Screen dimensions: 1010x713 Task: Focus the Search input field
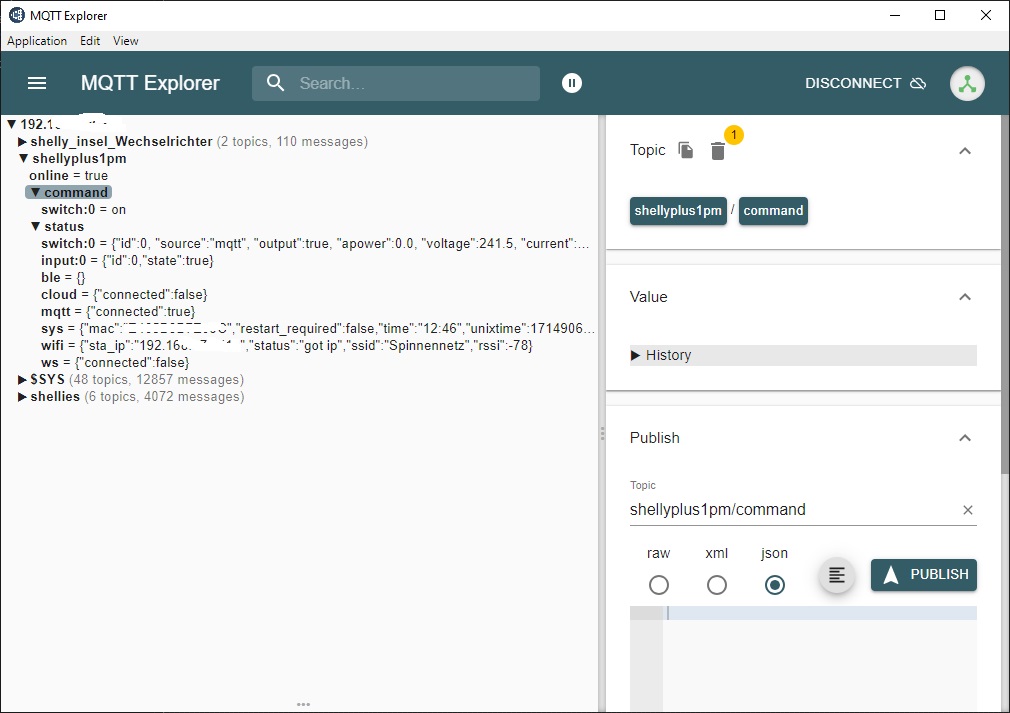pos(410,83)
